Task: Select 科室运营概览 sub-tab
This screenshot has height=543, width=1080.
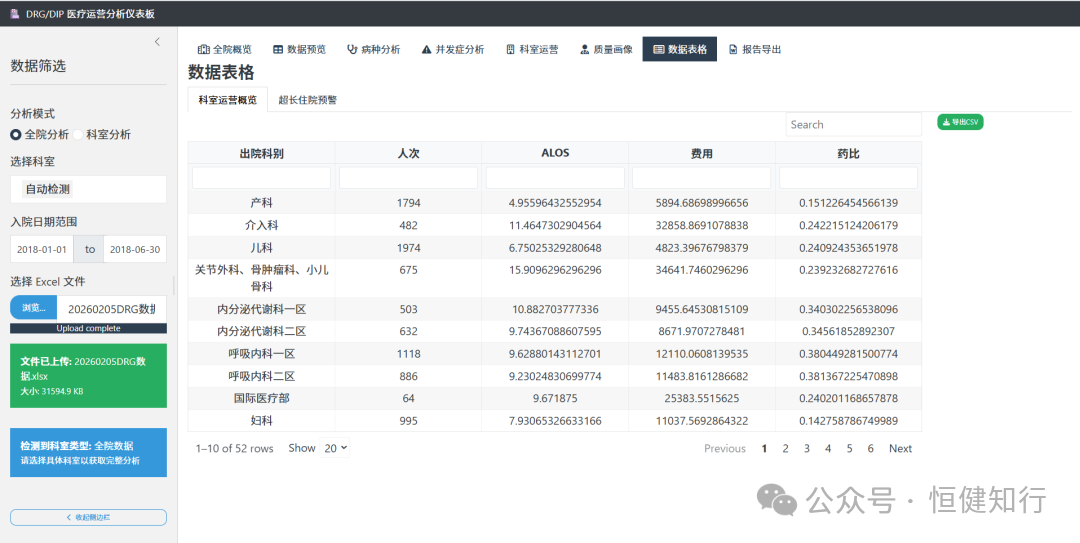Action: pos(227,100)
